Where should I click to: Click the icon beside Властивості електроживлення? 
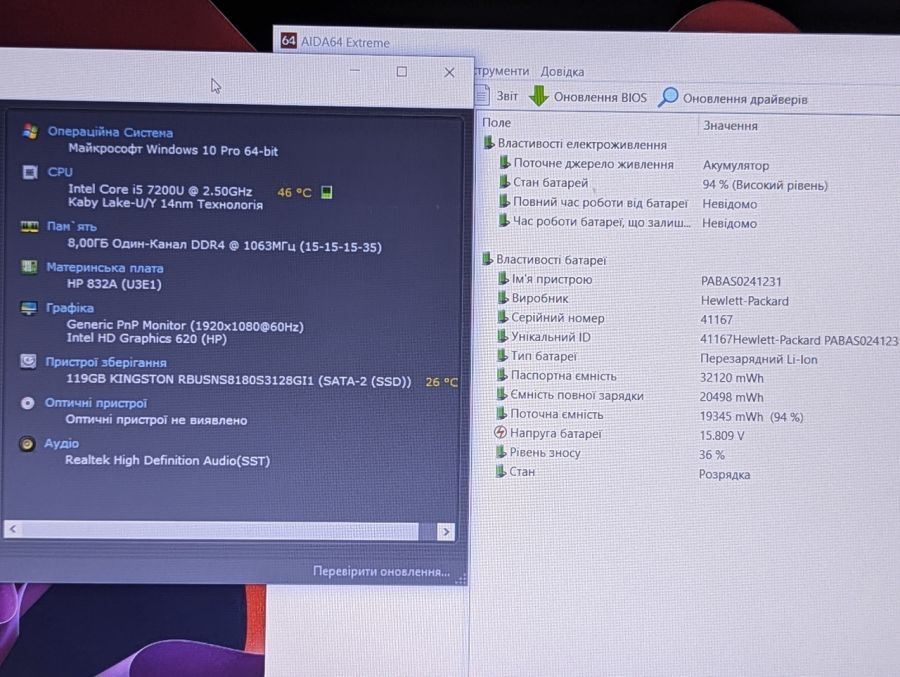(x=488, y=142)
